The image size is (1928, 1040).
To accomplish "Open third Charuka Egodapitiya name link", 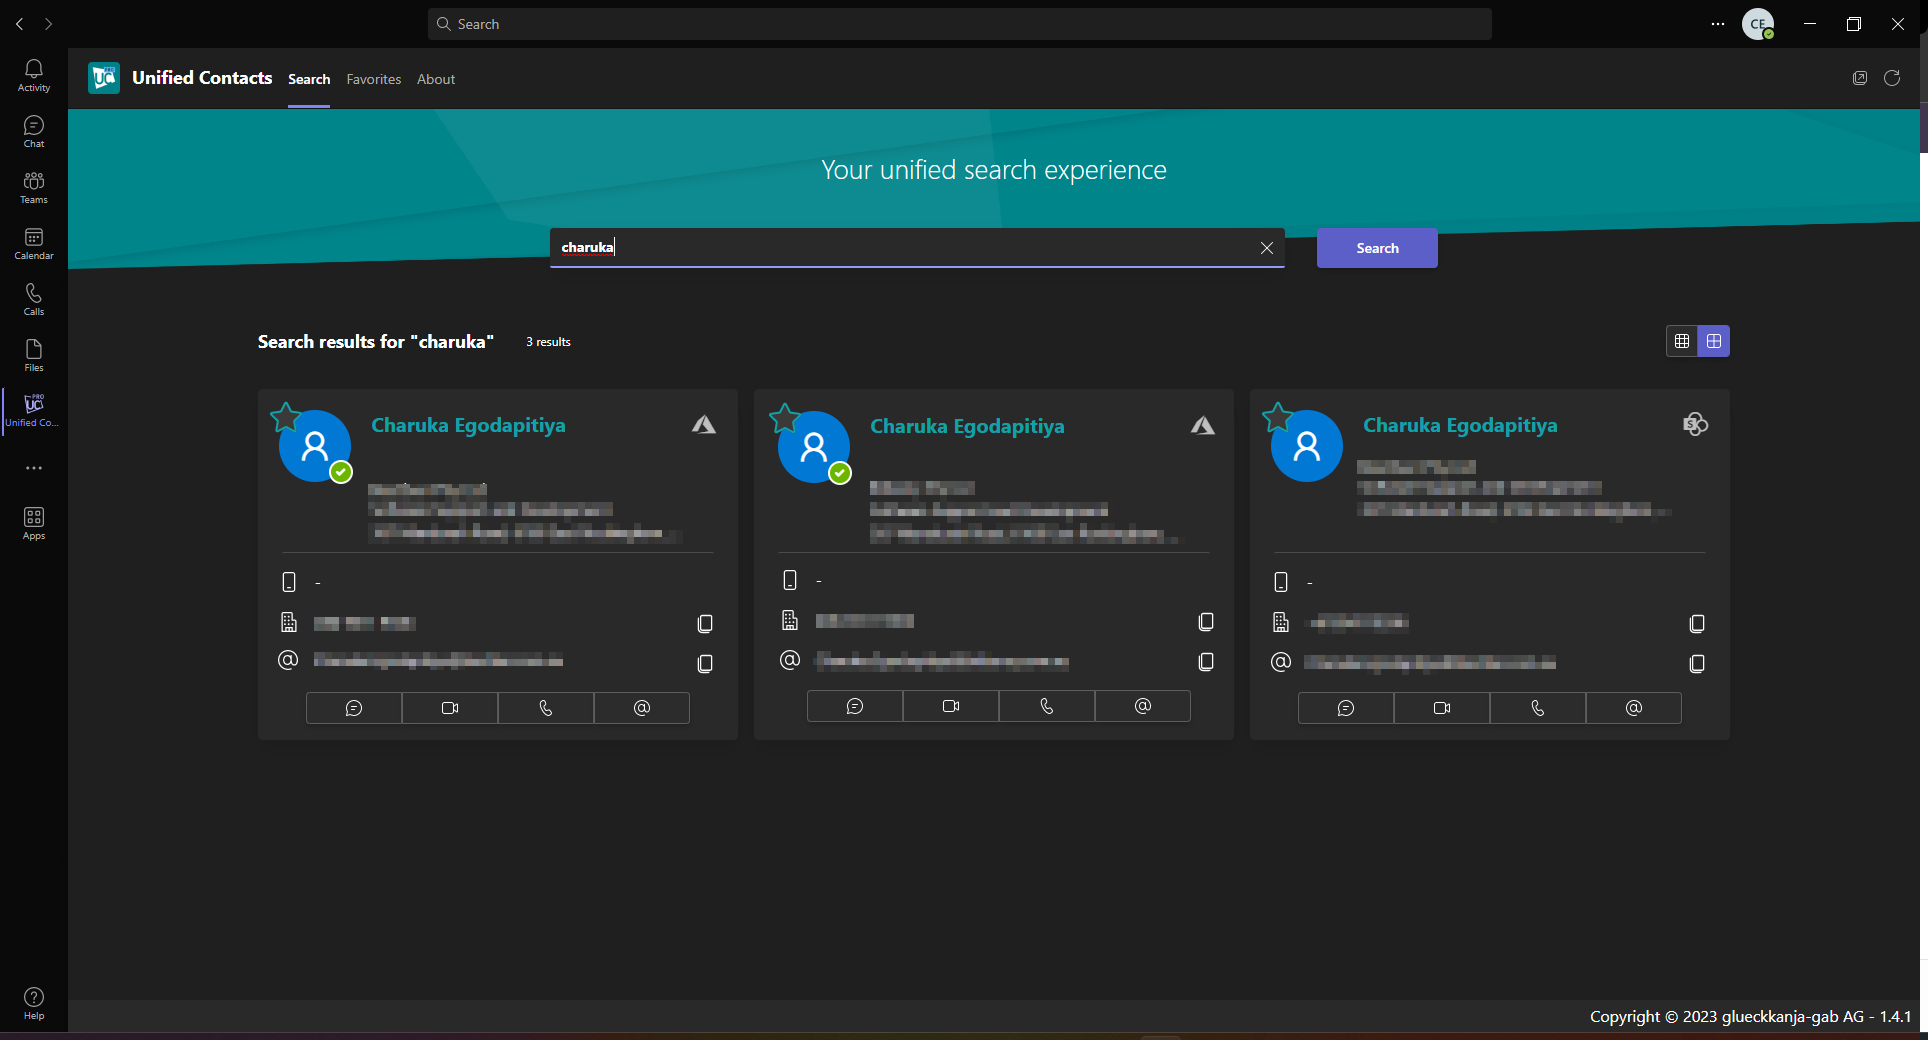I will [1460, 425].
